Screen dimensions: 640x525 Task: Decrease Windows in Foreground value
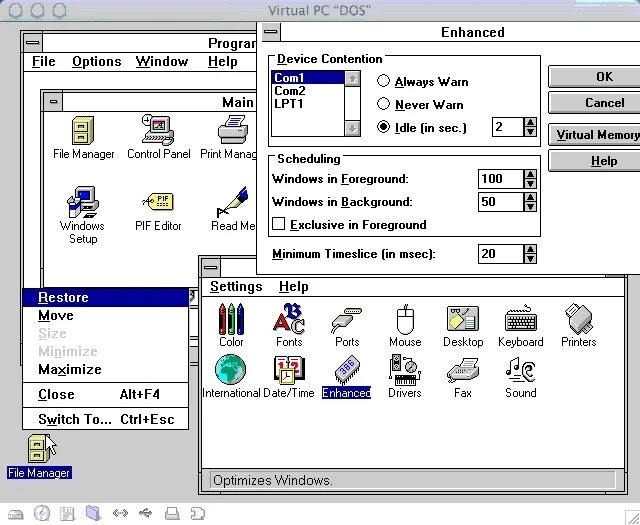coord(530,183)
